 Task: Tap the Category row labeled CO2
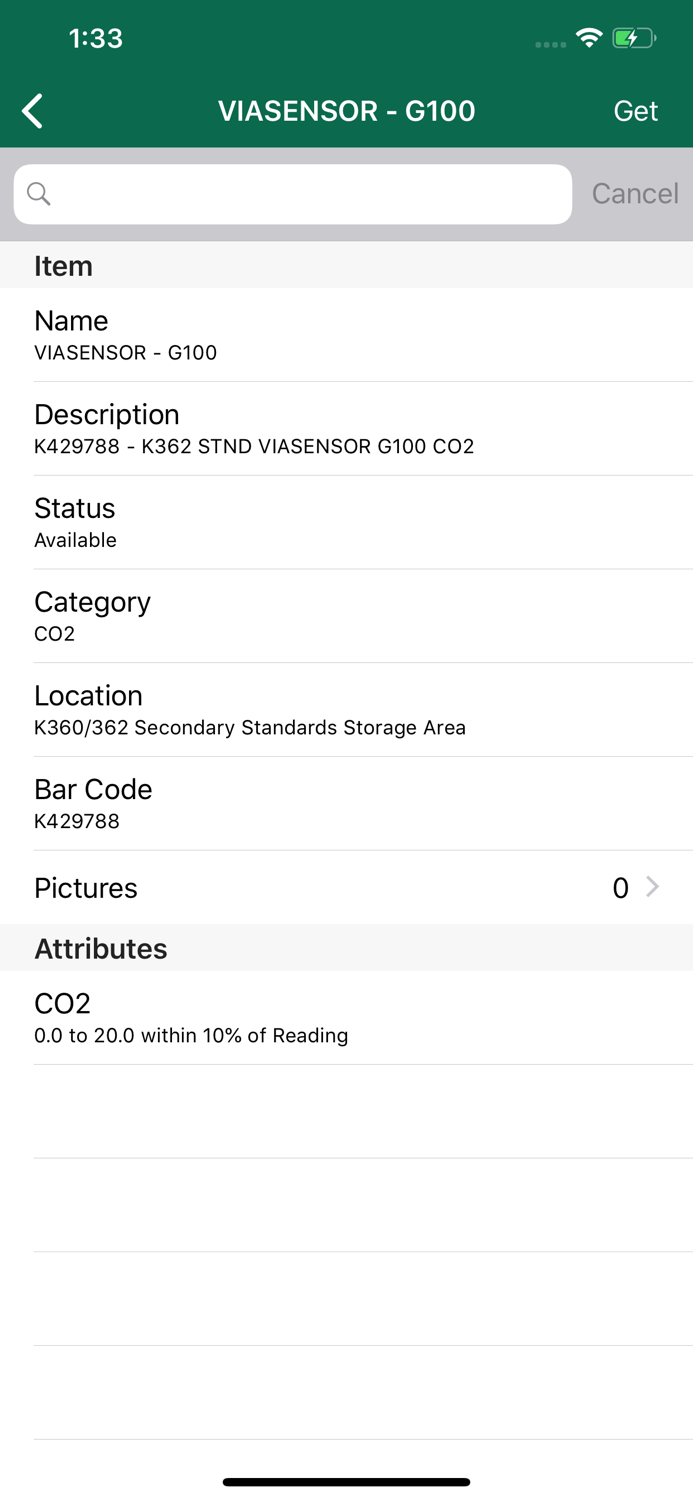346,615
